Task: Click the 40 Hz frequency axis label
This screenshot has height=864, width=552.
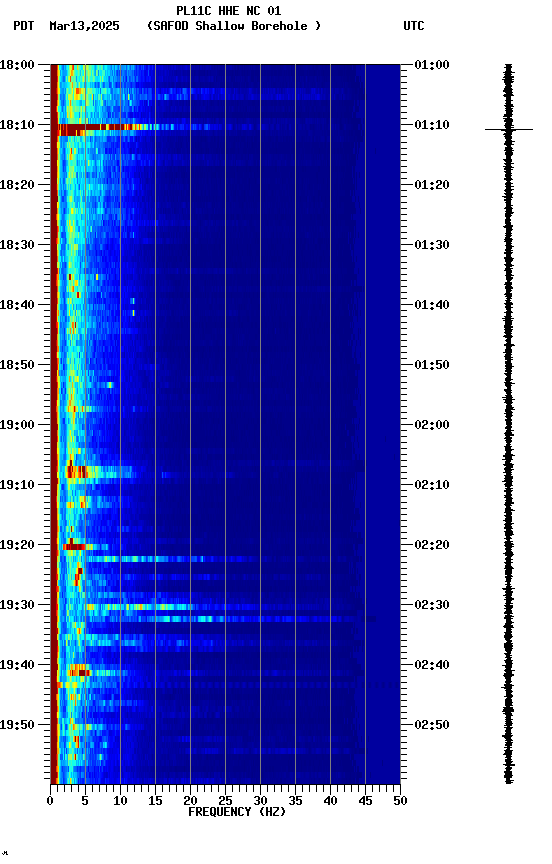Action: click(x=330, y=801)
